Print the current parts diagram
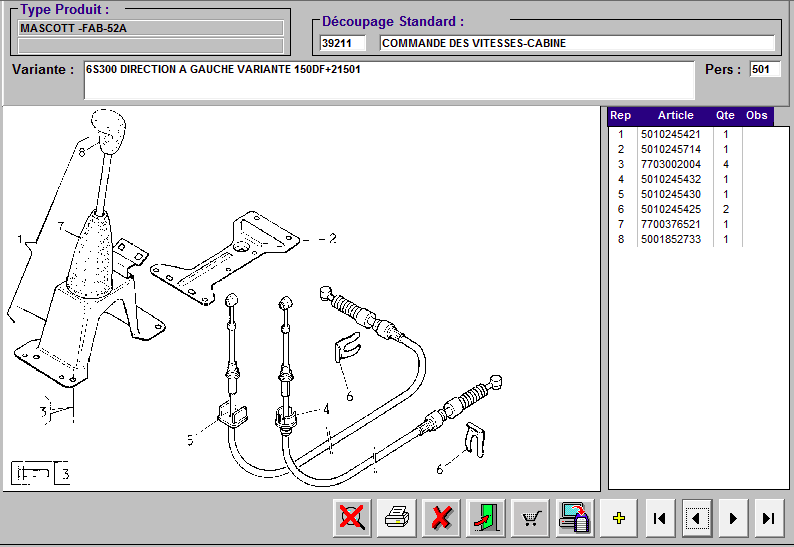The image size is (794, 547). pos(397,518)
